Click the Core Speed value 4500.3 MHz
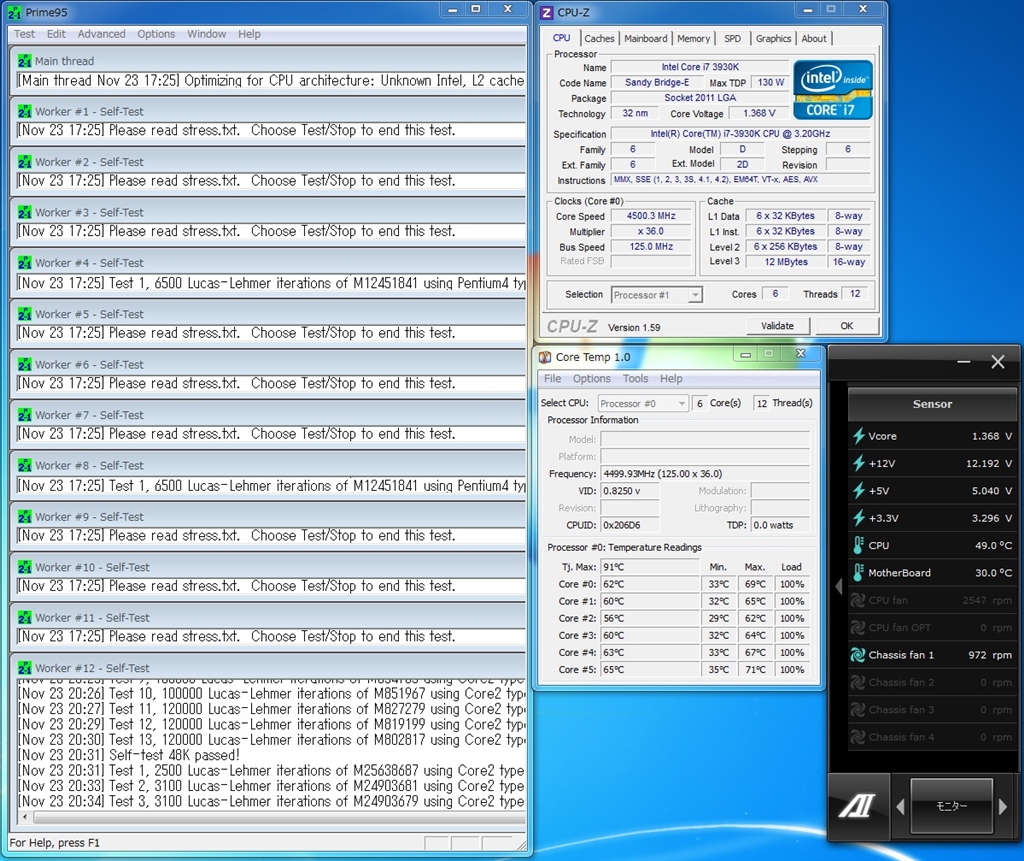This screenshot has width=1024, height=861. click(x=651, y=216)
